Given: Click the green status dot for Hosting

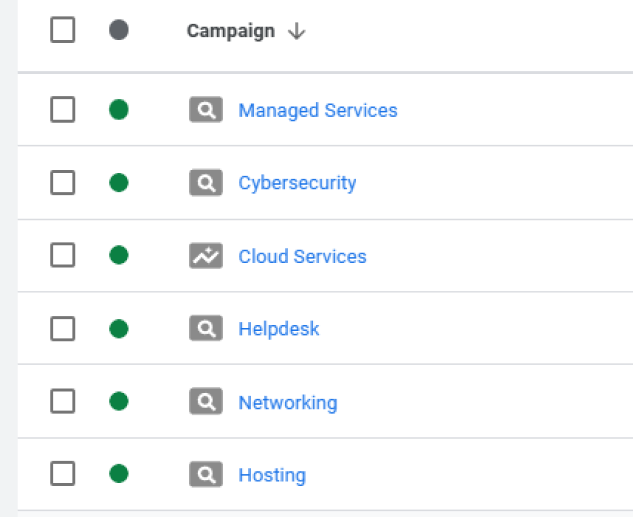Looking at the screenshot, I should [x=119, y=475].
